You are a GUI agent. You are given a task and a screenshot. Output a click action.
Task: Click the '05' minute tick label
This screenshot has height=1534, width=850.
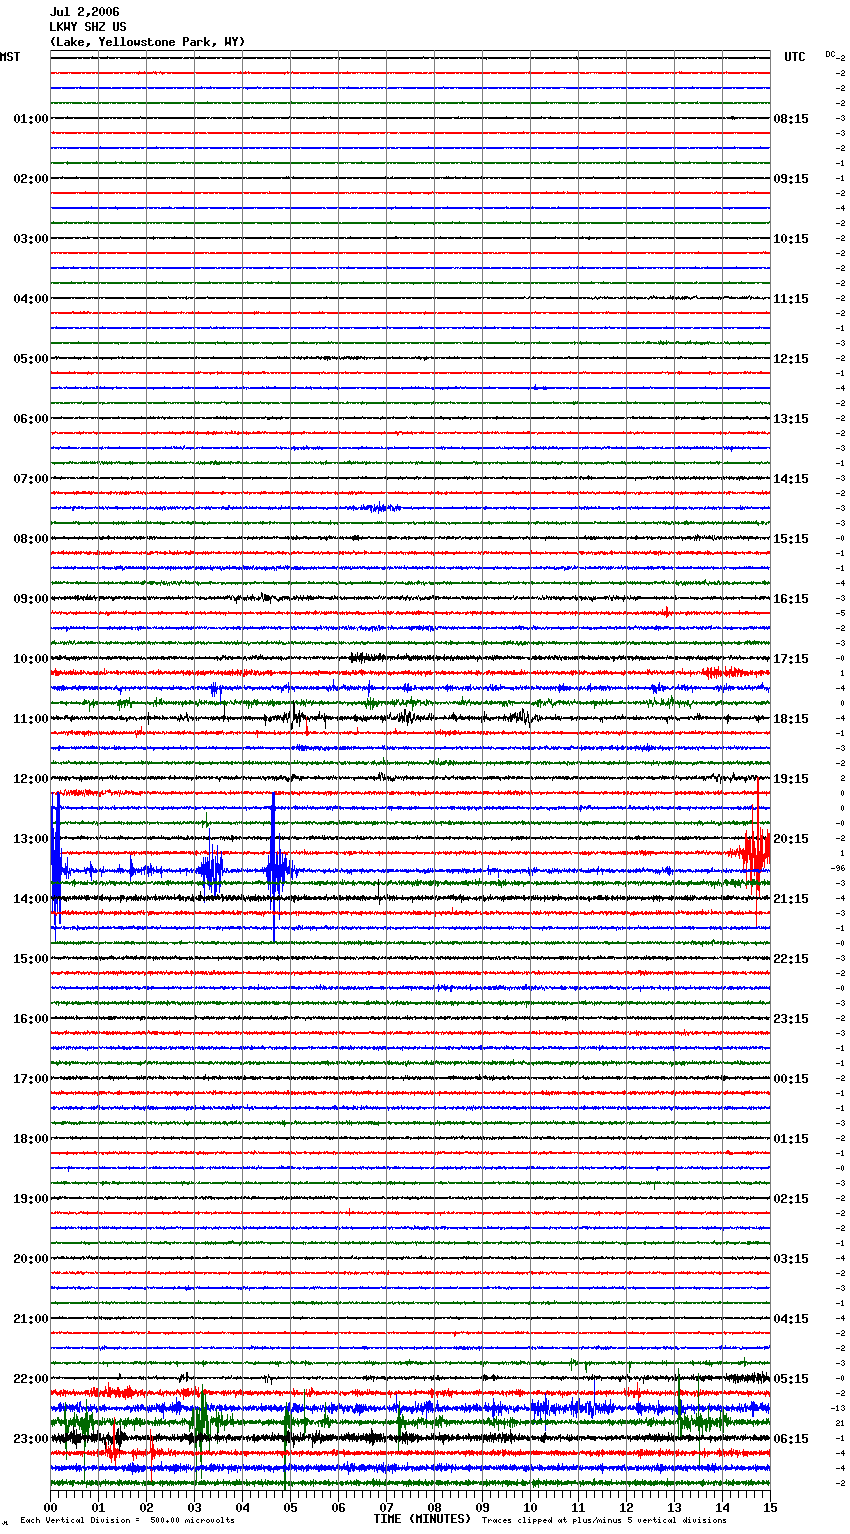click(291, 1507)
